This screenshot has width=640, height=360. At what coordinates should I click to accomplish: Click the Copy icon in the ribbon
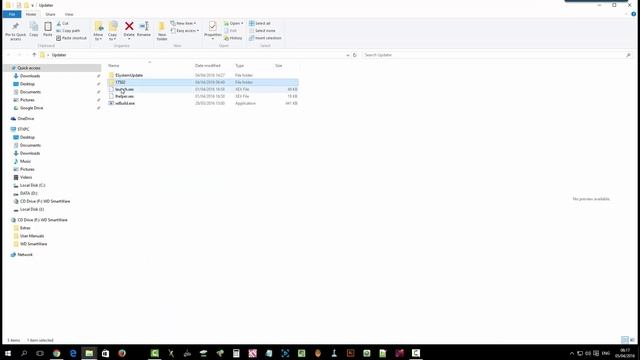(34, 27)
